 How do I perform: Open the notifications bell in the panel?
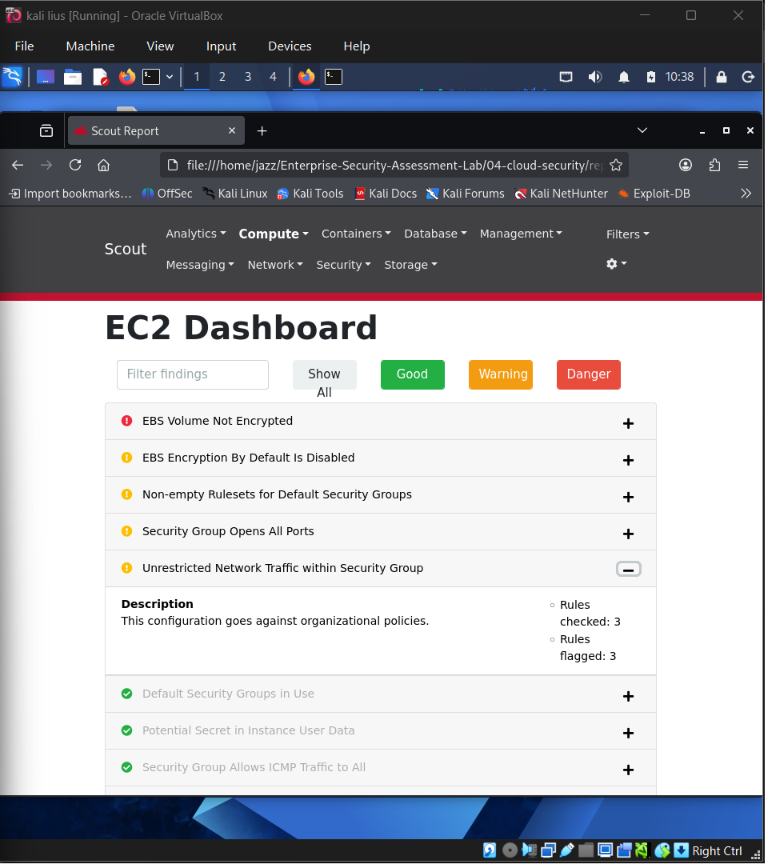623,77
